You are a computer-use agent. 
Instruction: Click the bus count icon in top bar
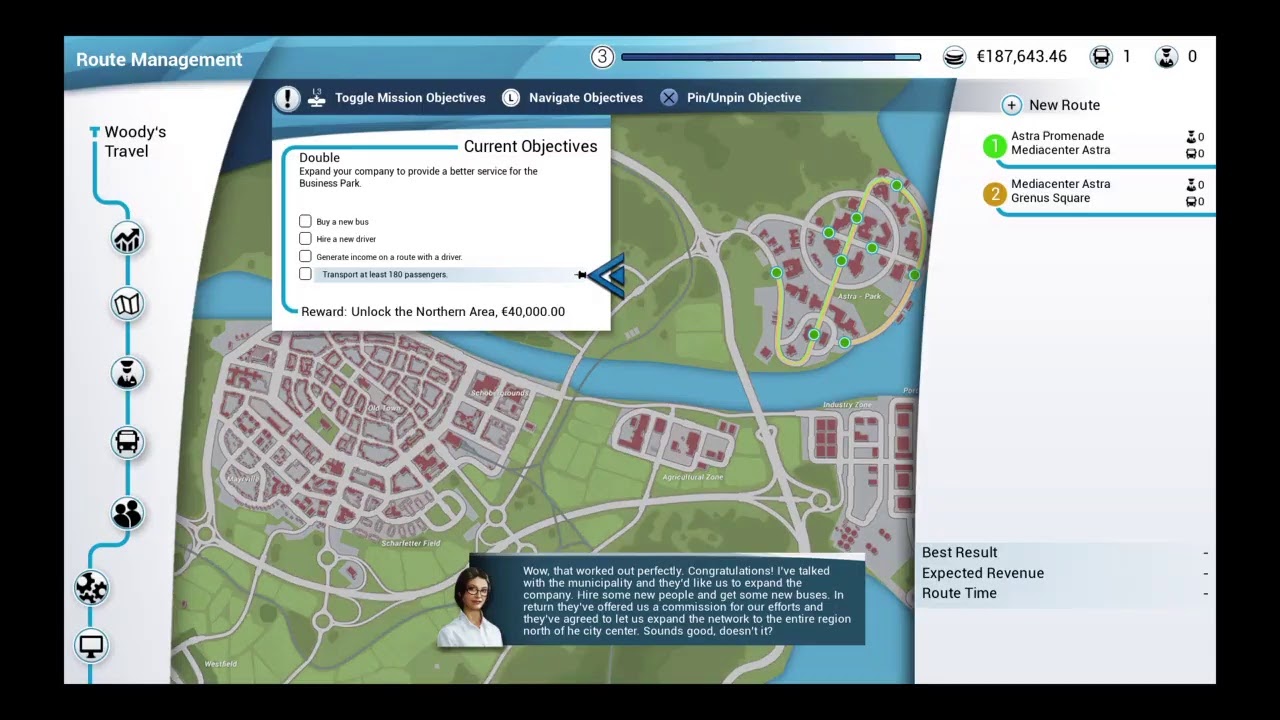(1101, 57)
